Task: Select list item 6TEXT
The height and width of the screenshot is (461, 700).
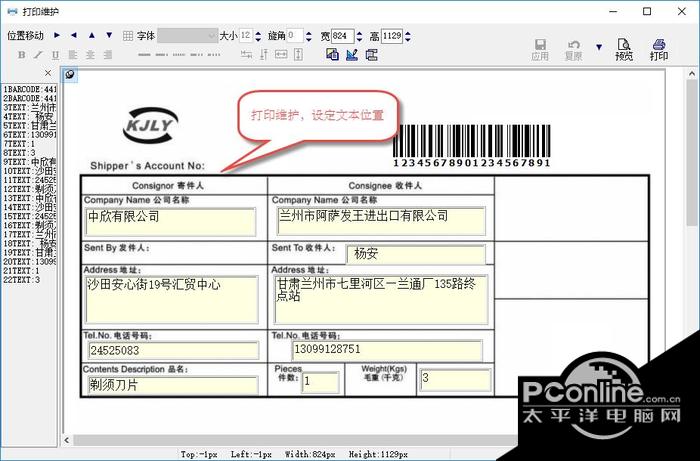Action: click(29, 135)
